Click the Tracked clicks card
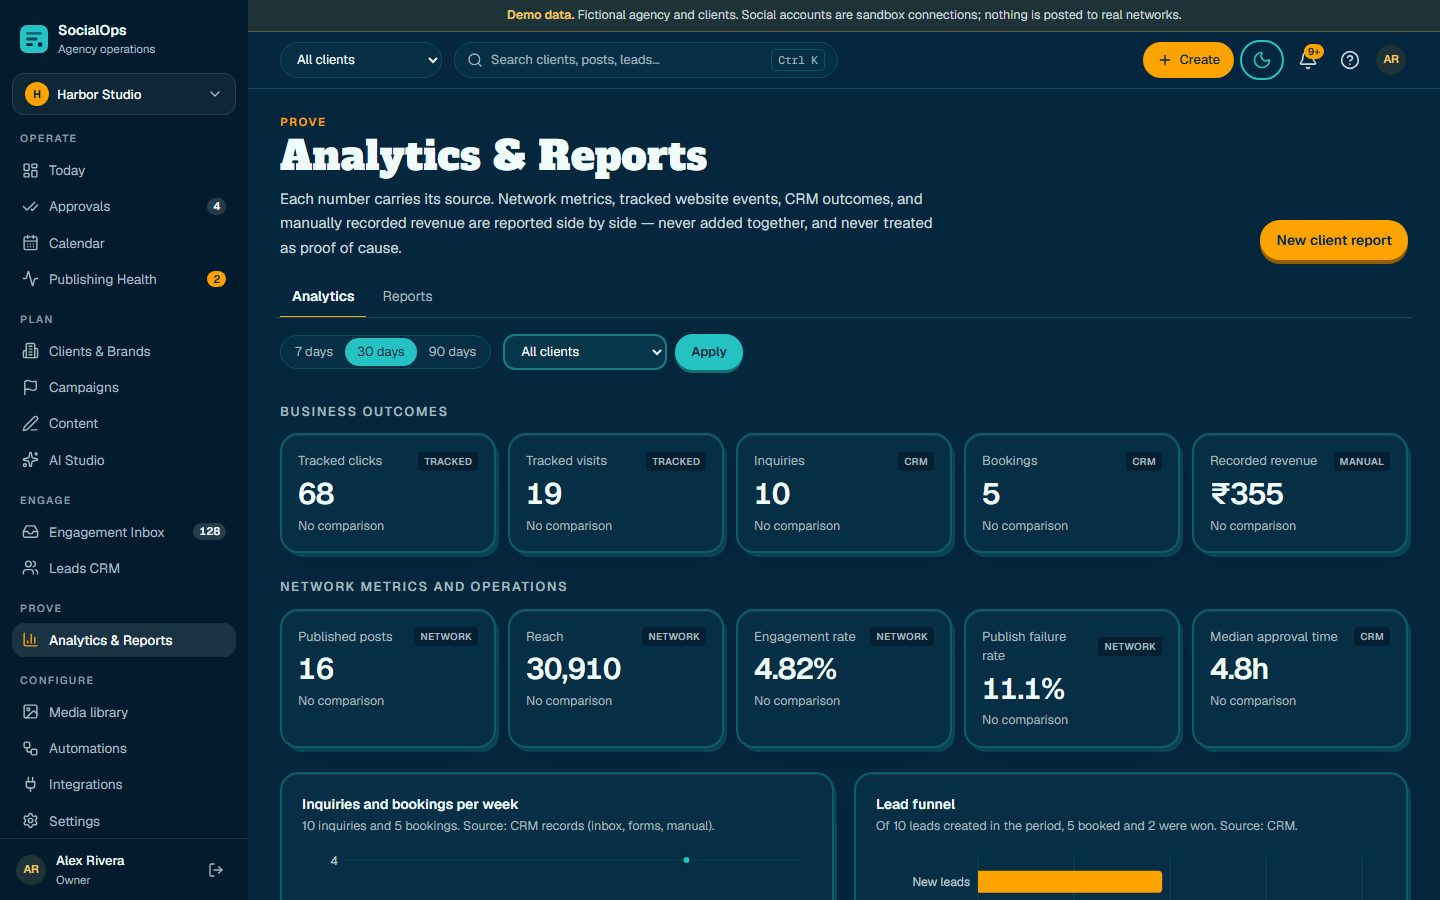Image resolution: width=1440 pixels, height=900 pixels. point(388,493)
